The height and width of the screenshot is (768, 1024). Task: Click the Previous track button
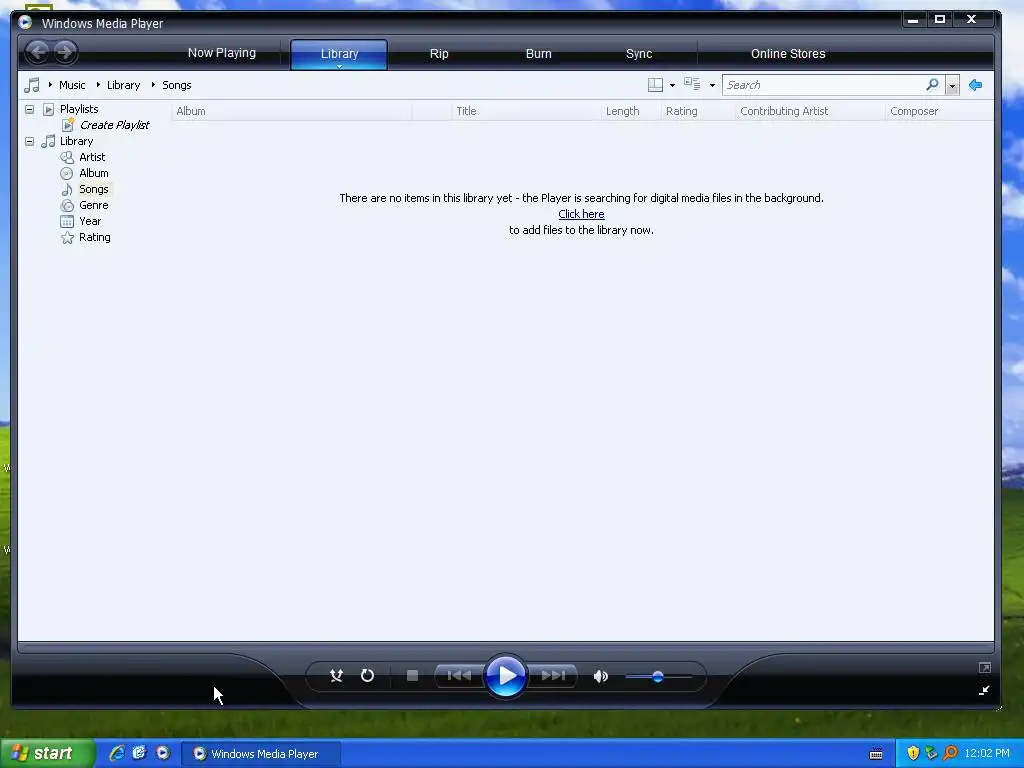click(x=459, y=675)
